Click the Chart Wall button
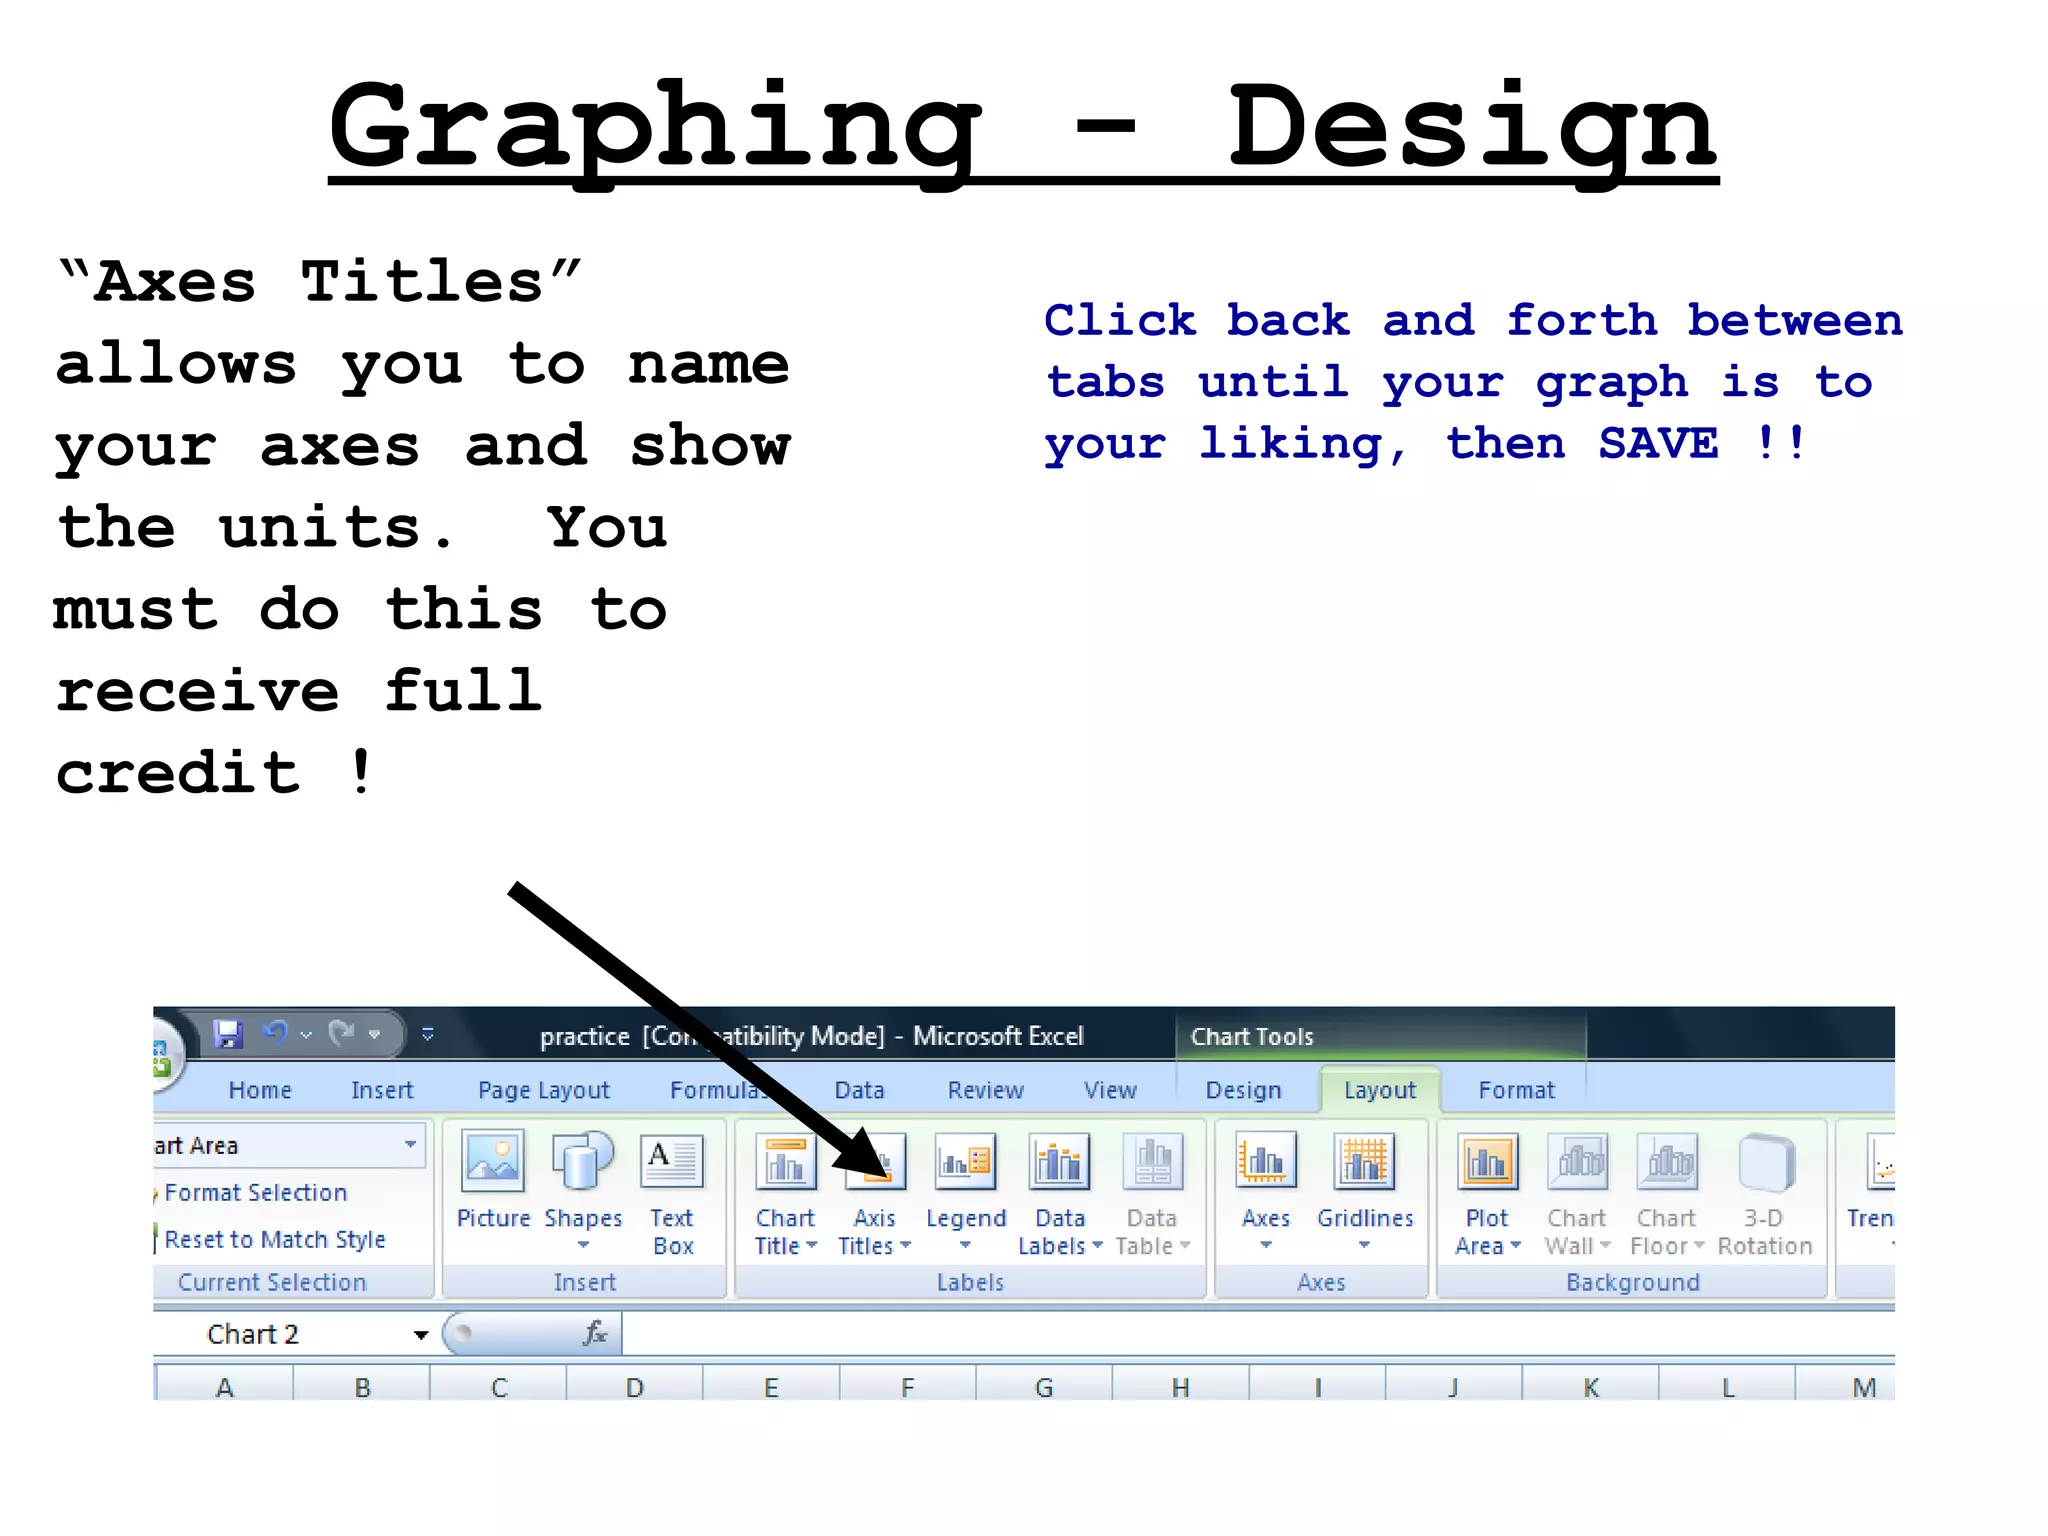Viewport: 2048px width, 1536px height. (x=1577, y=1193)
